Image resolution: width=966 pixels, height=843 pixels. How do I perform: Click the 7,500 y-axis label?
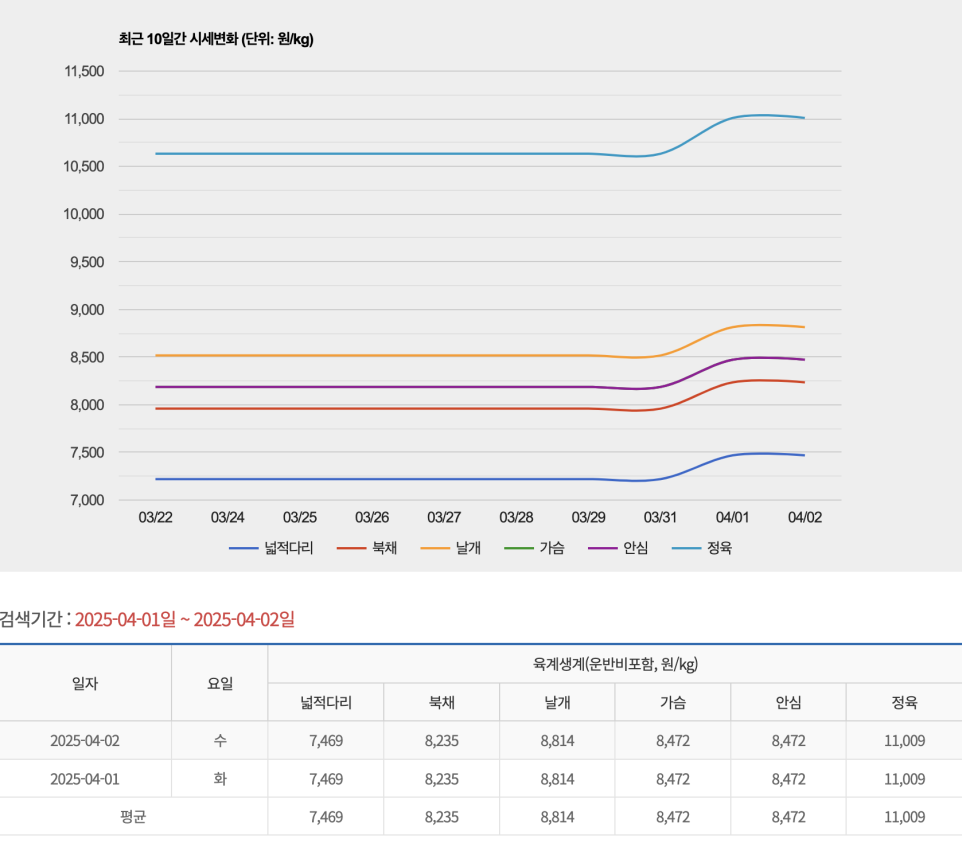click(x=87, y=453)
